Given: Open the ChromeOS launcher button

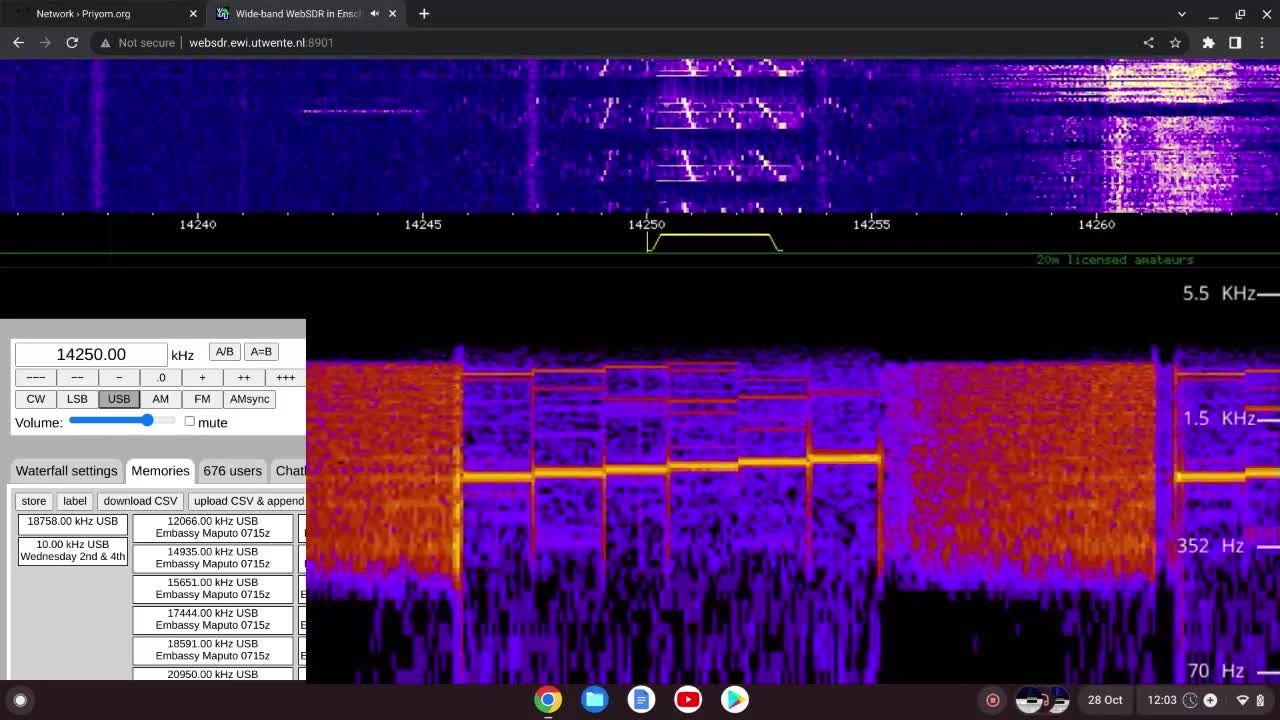Looking at the screenshot, I should point(20,700).
